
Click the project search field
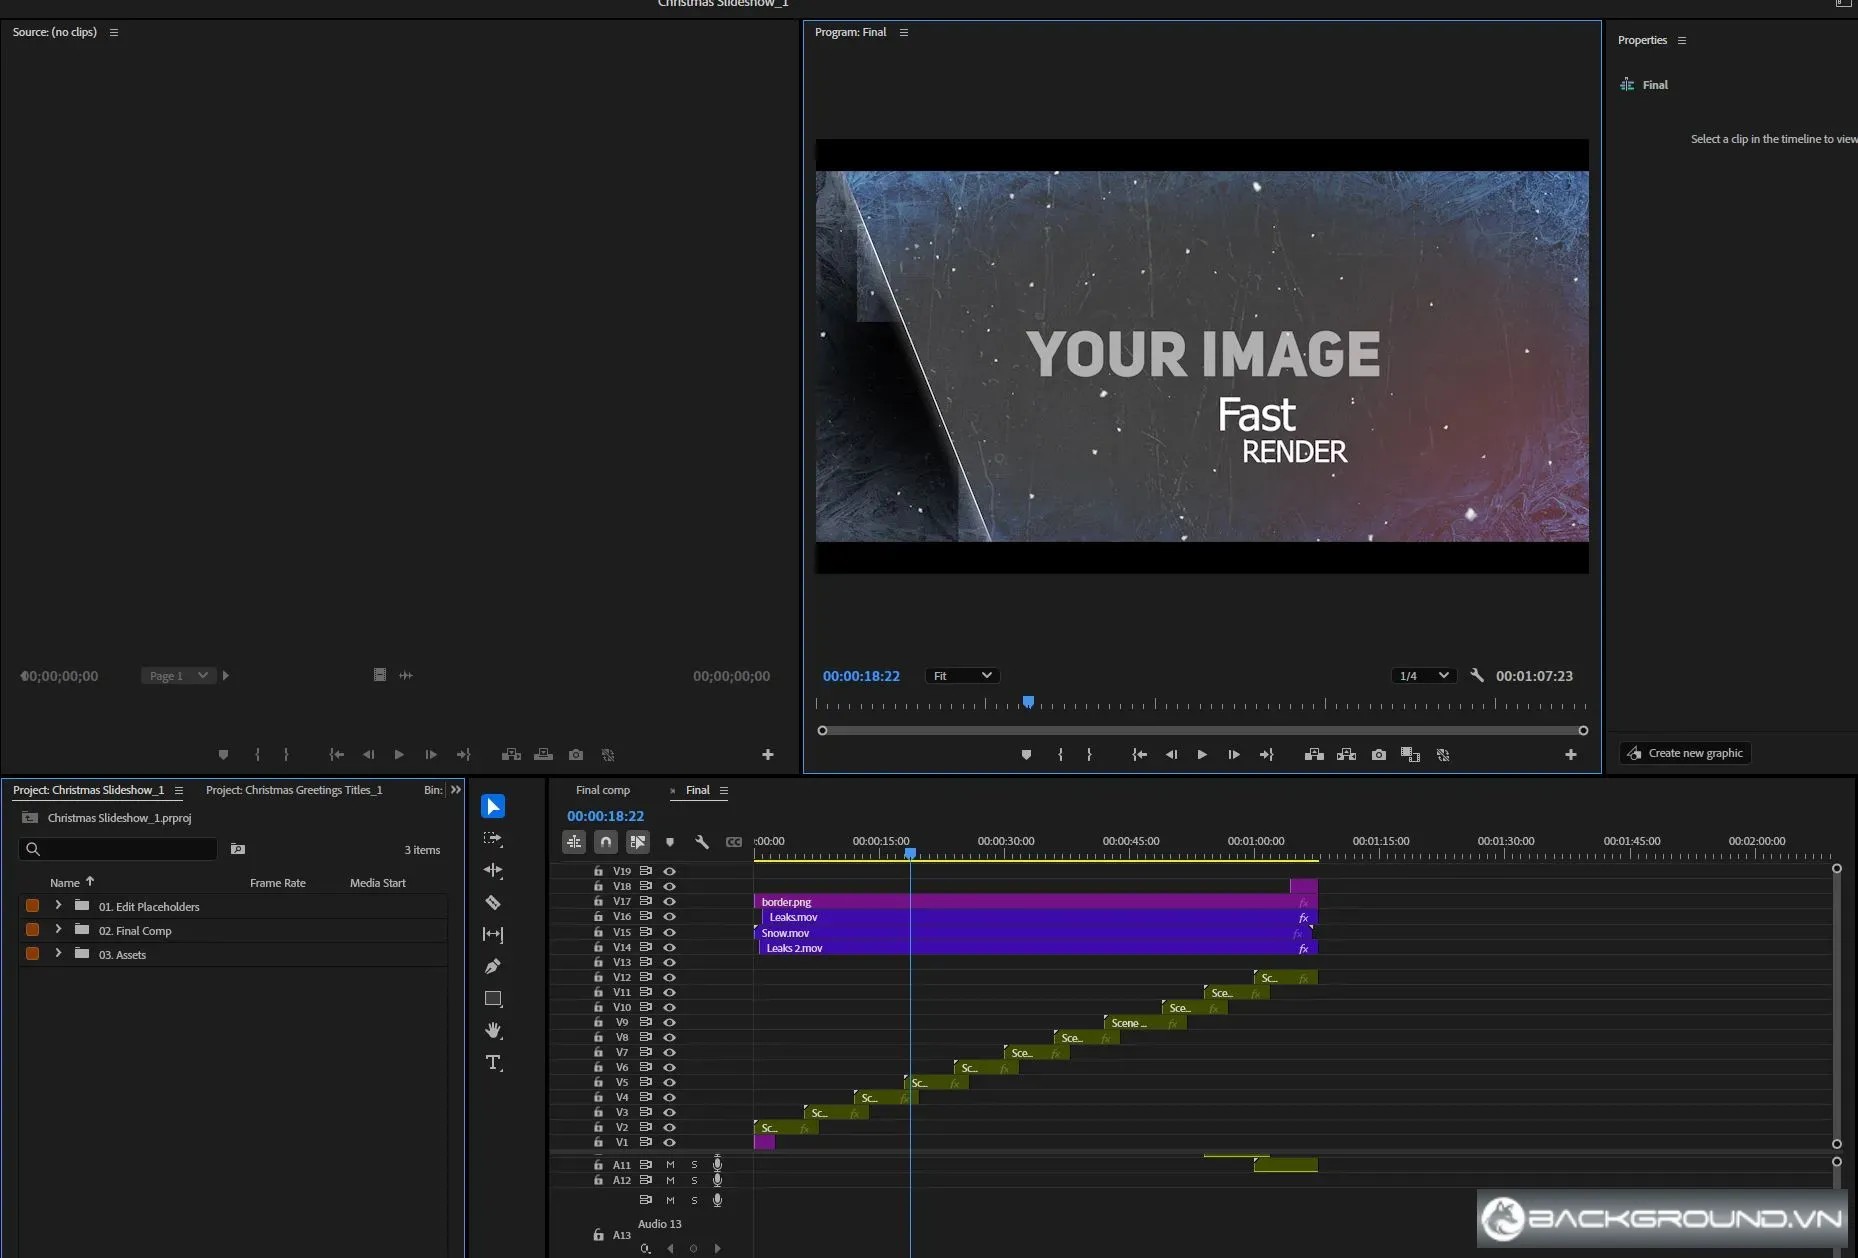pos(118,849)
